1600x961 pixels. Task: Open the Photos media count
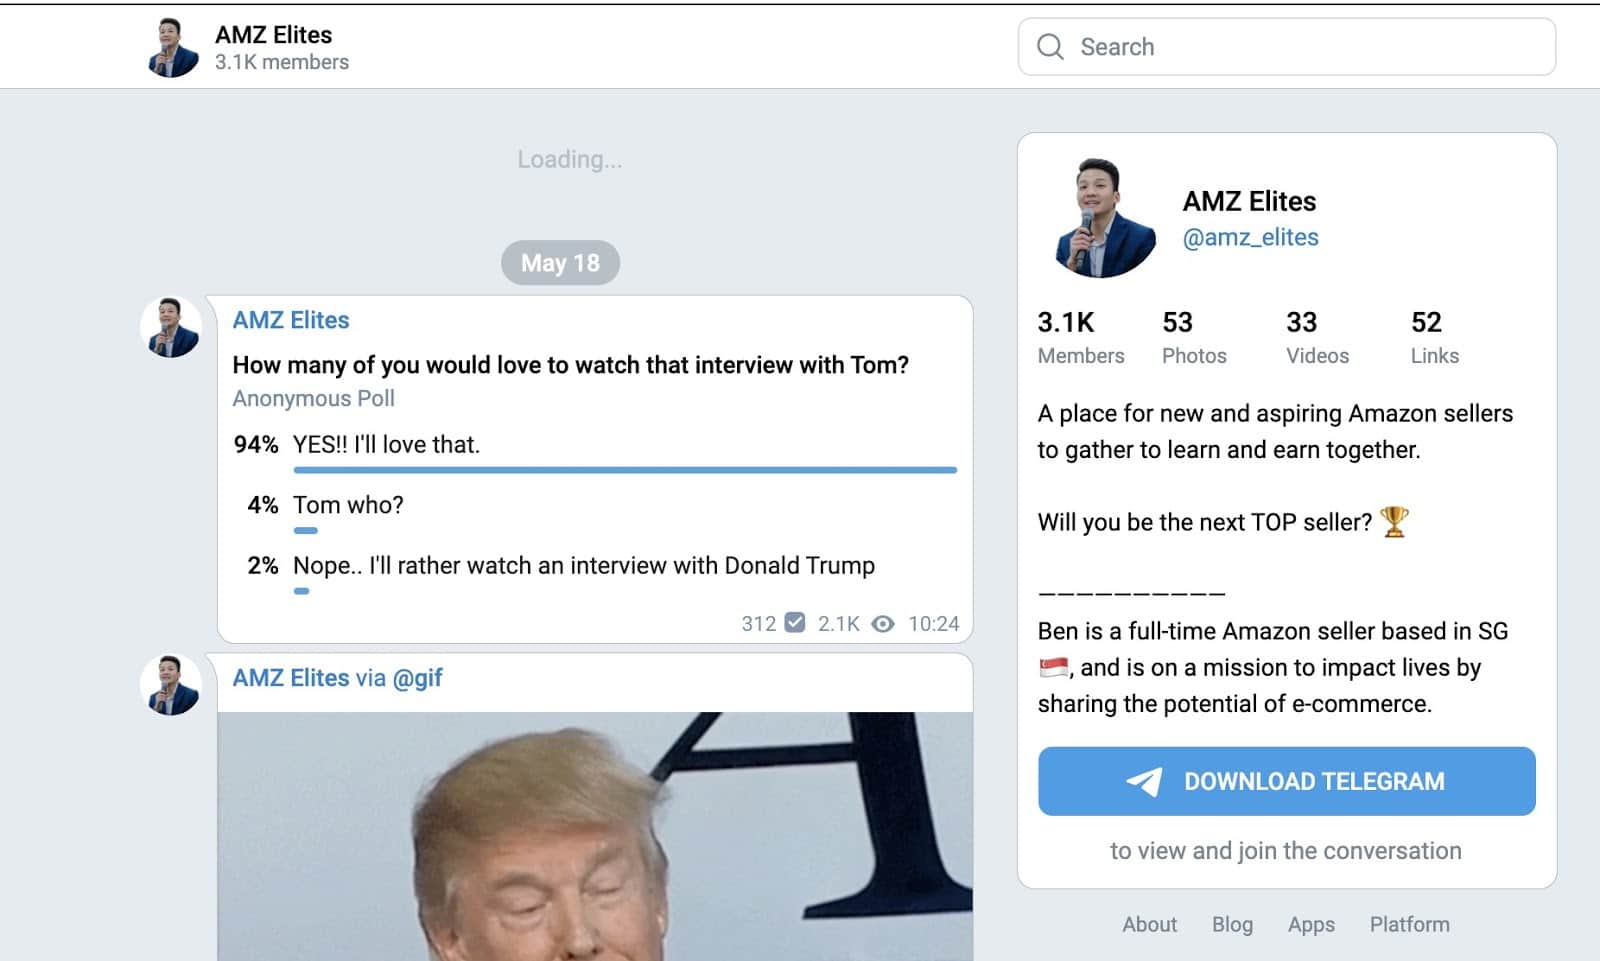(x=1194, y=337)
